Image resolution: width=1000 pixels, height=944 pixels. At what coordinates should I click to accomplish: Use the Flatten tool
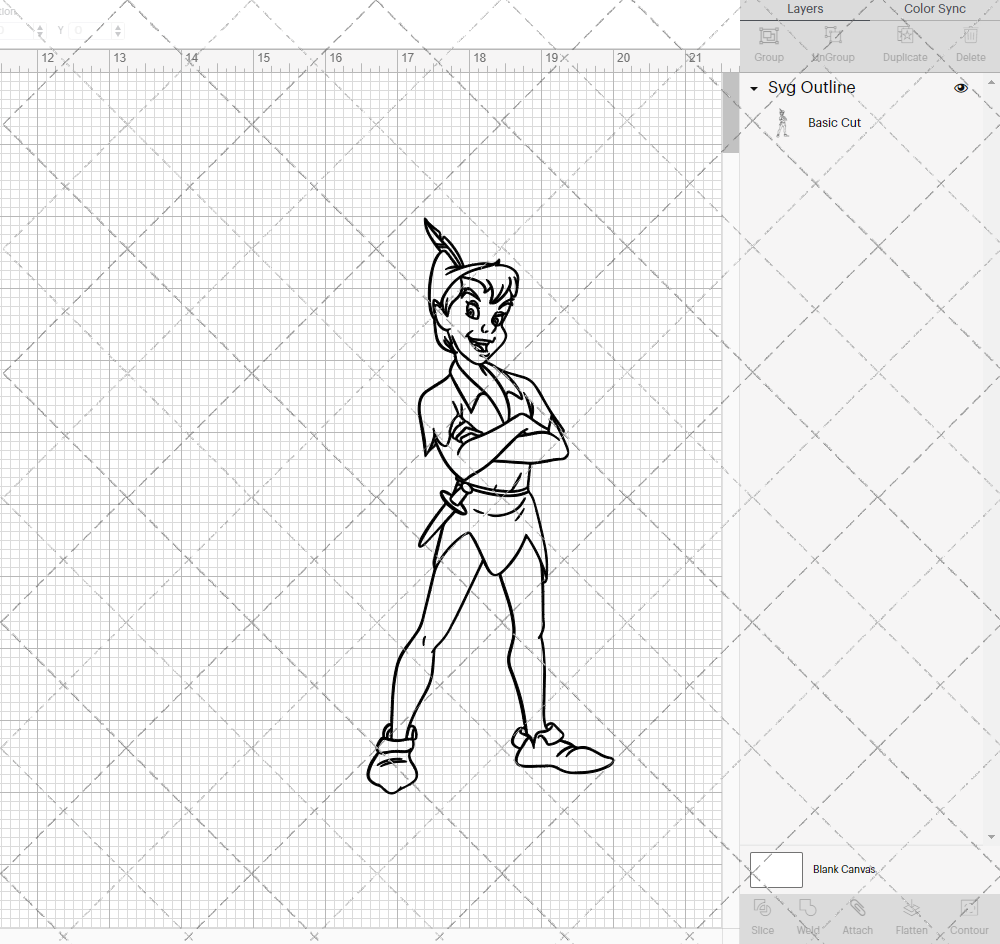point(911,915)
